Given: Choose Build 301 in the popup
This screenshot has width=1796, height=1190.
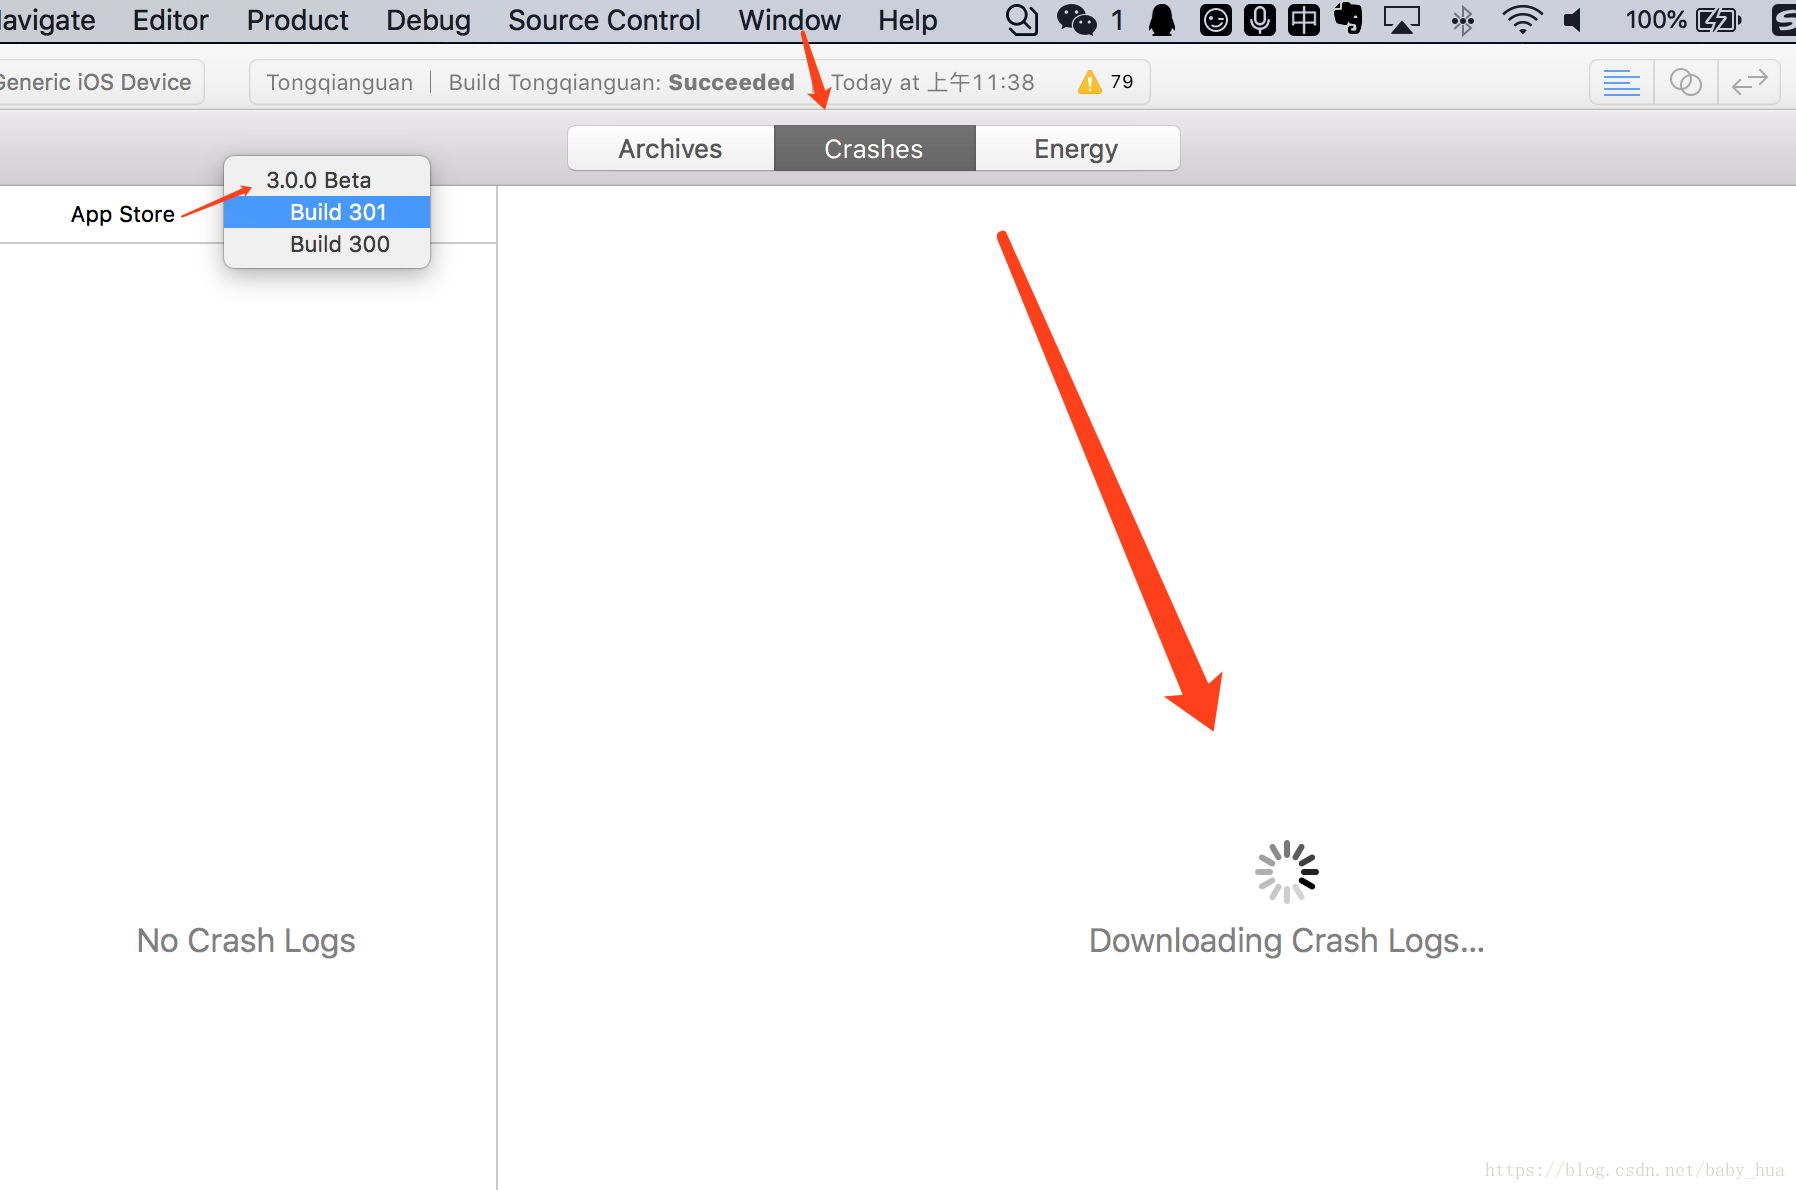Looking at the screenshot, I should pos(327,212).
